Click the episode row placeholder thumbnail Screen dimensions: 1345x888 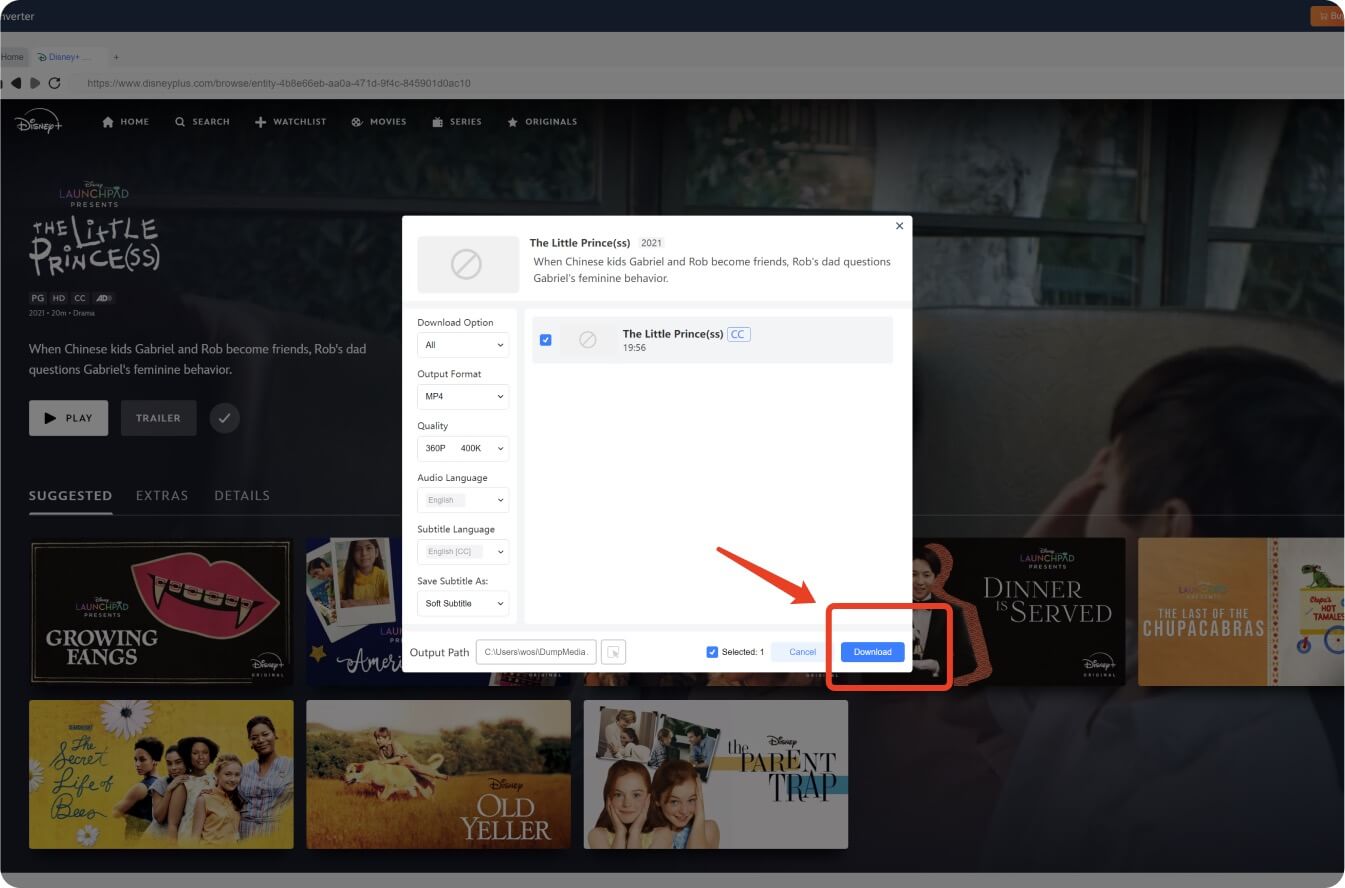(x=588, y=340)
